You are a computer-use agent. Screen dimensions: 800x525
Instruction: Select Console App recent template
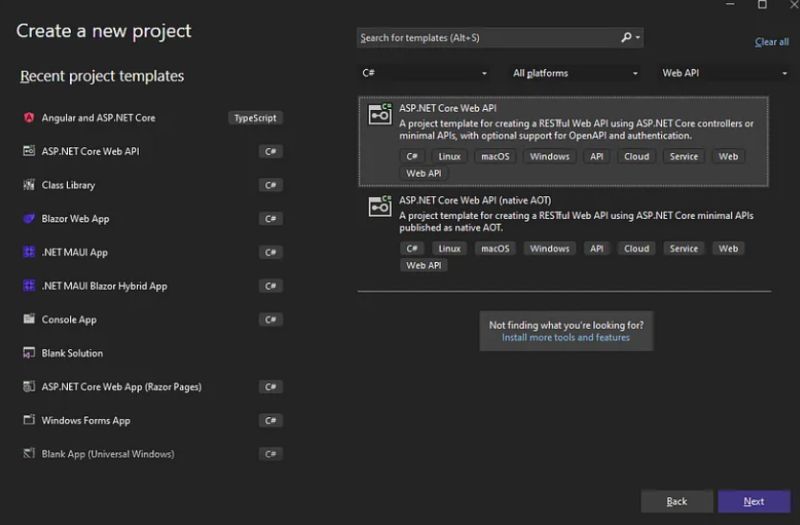[x=152, y=319]
